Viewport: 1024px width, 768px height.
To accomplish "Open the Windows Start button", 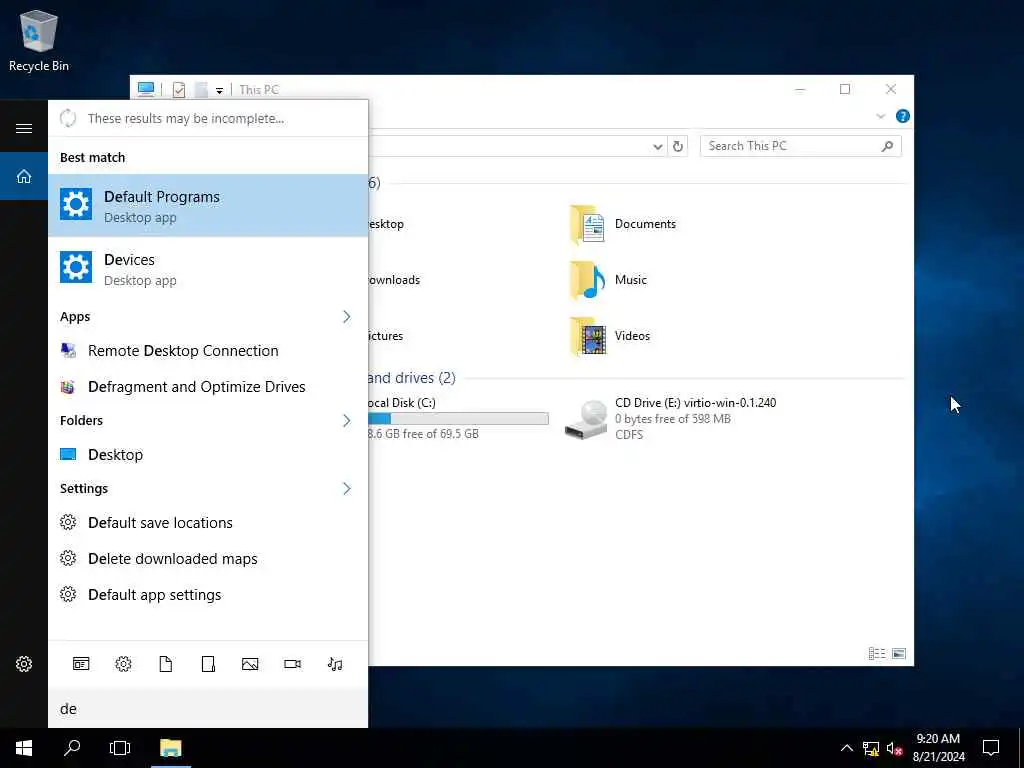I will (24, 748).
